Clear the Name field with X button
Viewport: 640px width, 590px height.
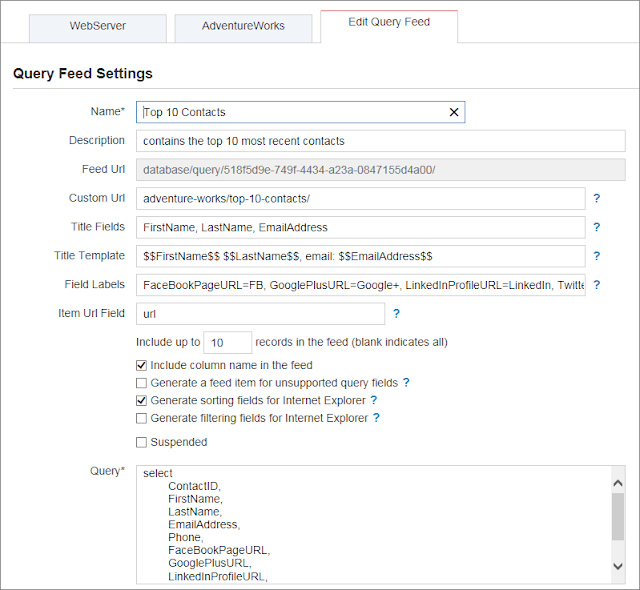tap(454, 113)
